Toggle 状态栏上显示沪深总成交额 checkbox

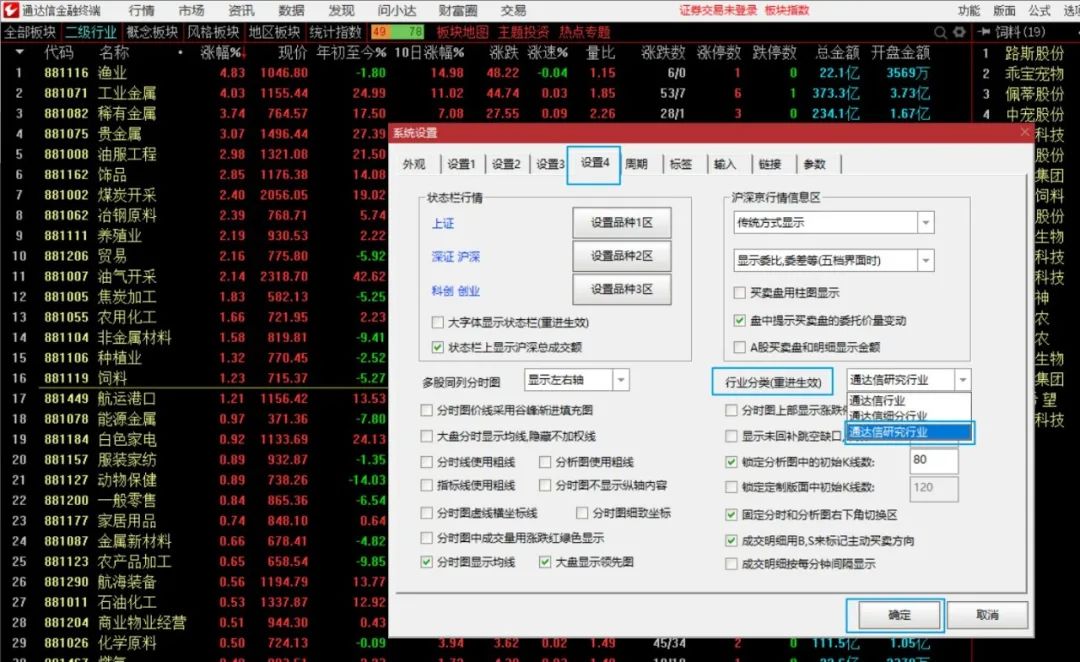click(x=437, y=347)
